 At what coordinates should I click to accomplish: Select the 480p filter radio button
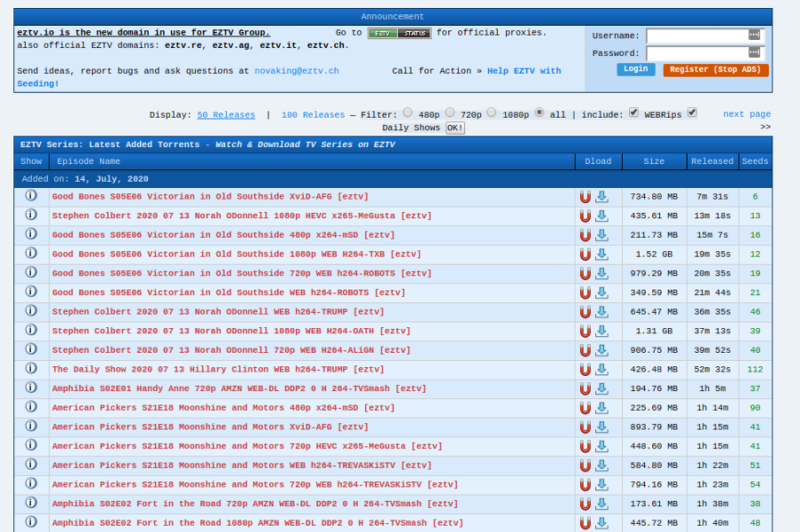pos(407,113)
